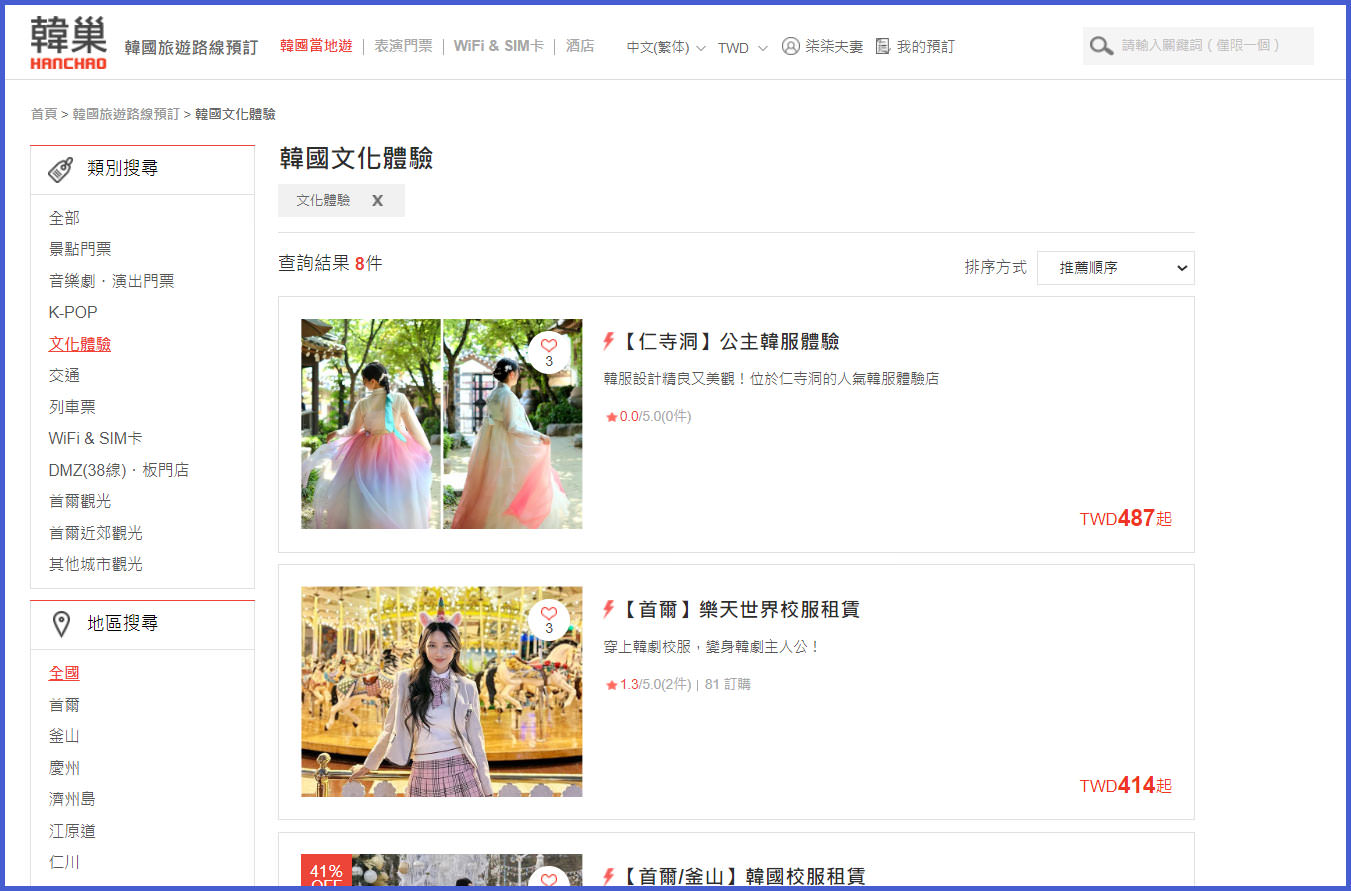Switch to 表演門票 in top navigation
This screenshot has width=1351, height=891.
(403, 46)
